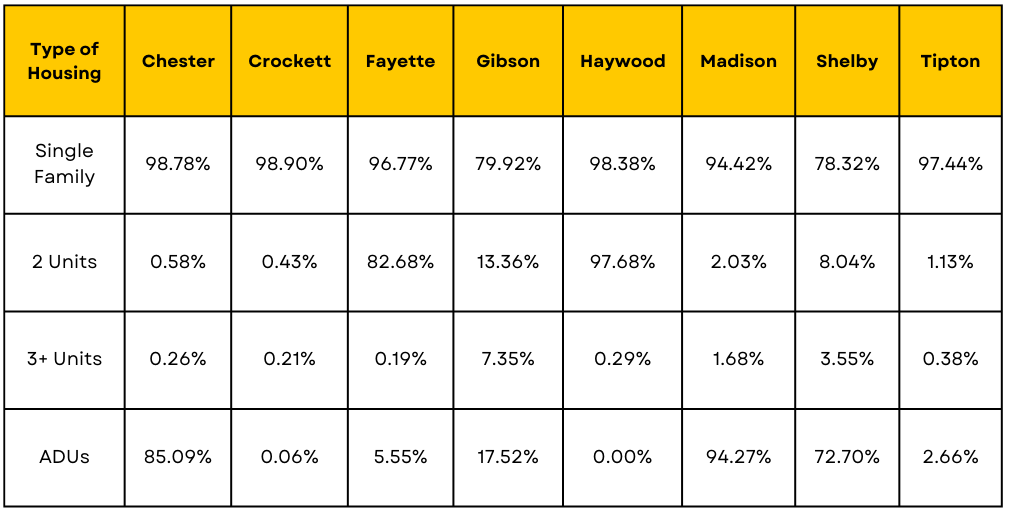Select the Tipton column header
1009x512 pixels.
click(x=950, y=61)
